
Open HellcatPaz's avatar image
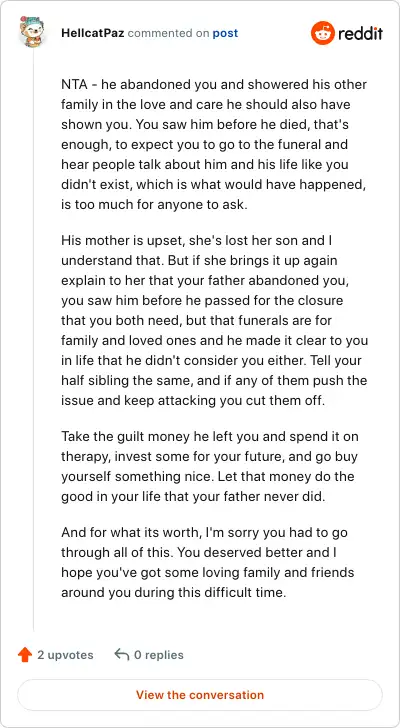coord(31,31)
